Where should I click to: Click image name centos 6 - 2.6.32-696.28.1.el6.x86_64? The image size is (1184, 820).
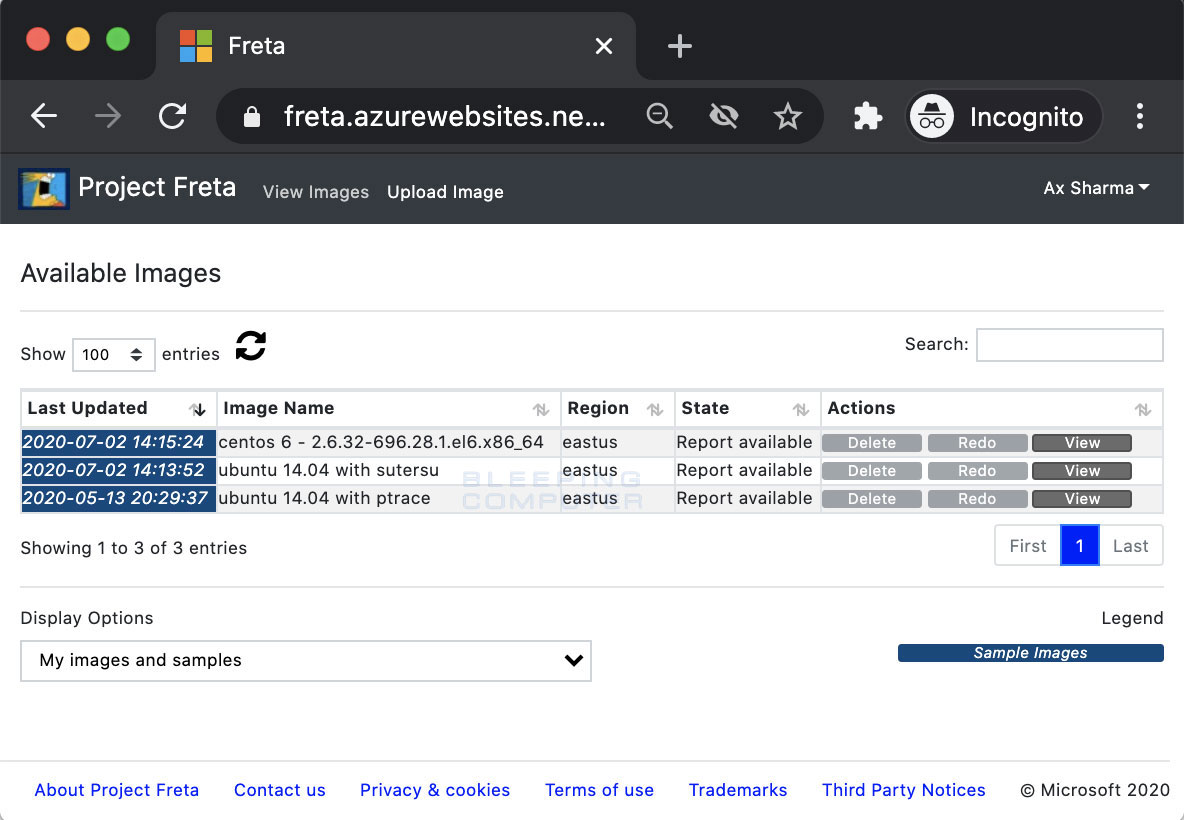click(x=381, y=442)
